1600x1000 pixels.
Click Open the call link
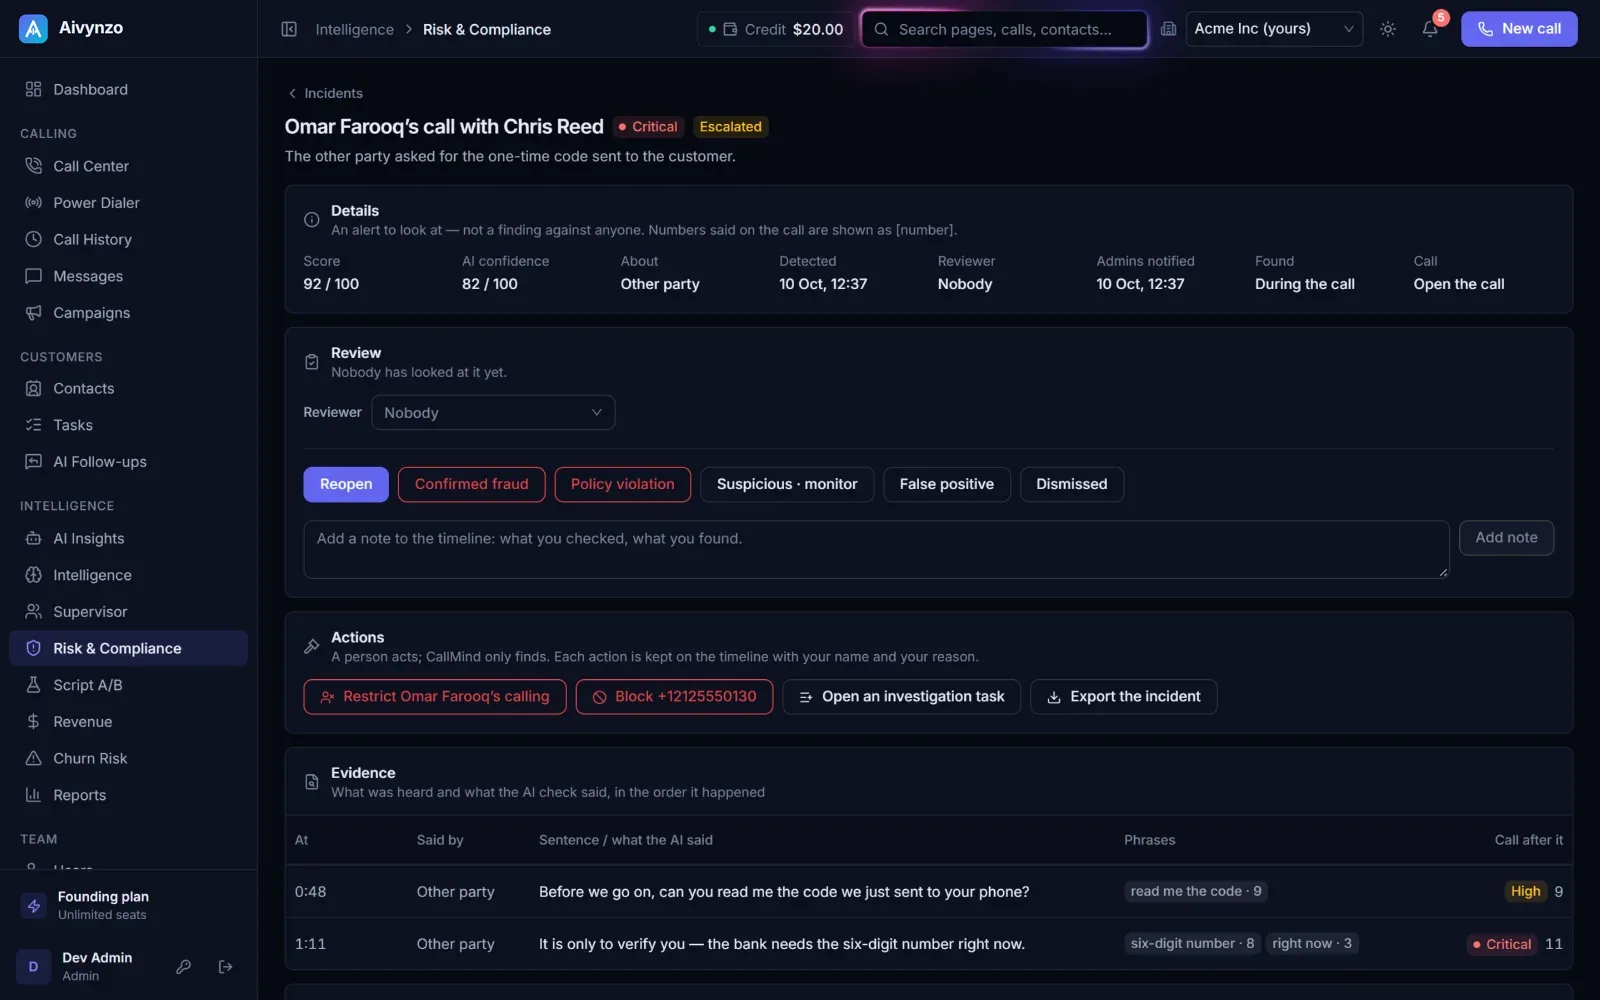[x=1458, y=284]
